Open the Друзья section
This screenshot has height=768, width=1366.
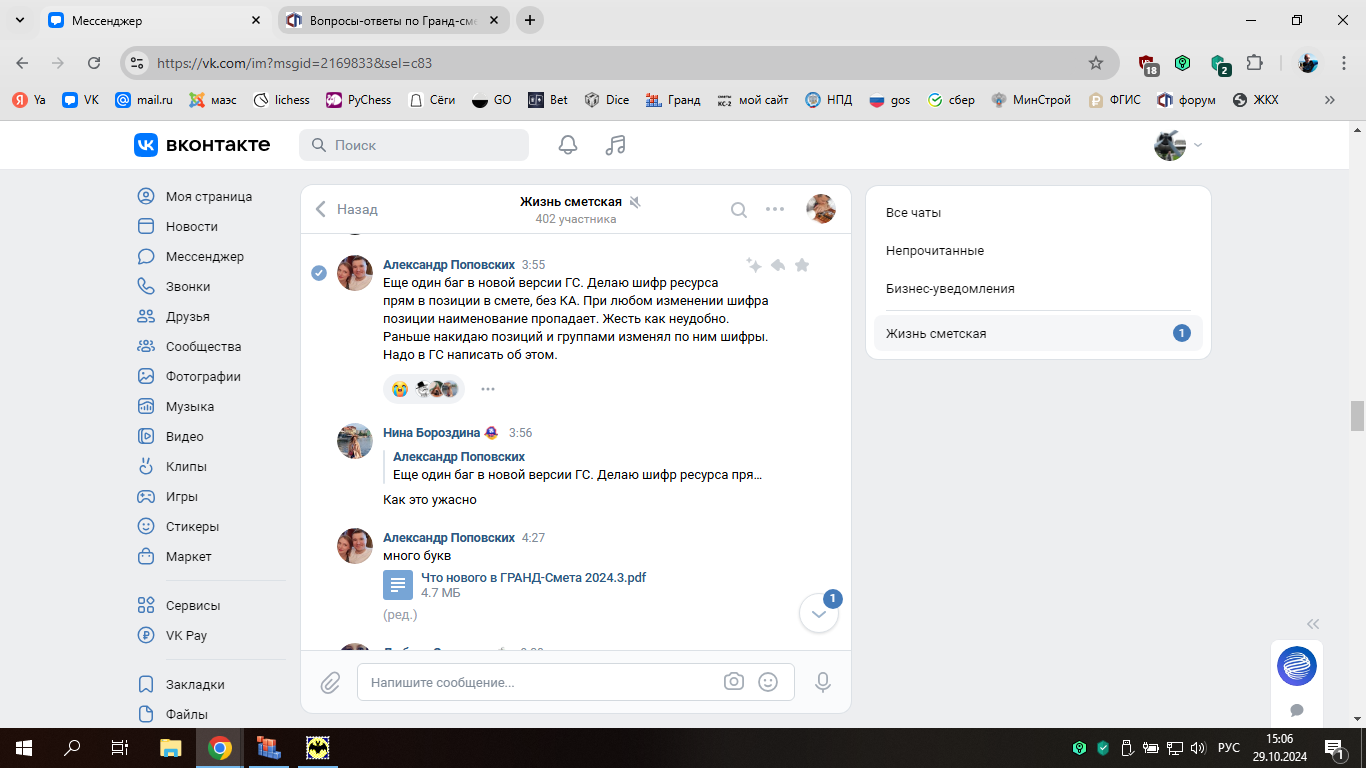click(174, 317)
